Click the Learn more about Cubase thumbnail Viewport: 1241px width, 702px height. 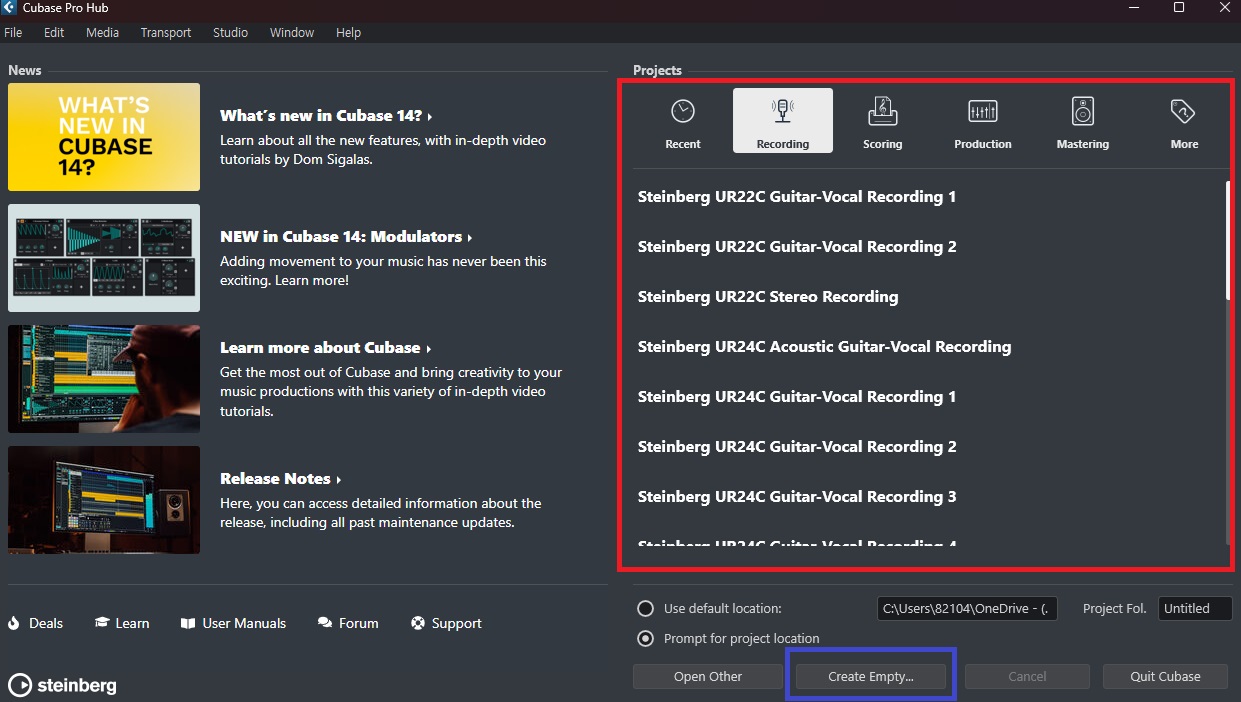[104, 379]
